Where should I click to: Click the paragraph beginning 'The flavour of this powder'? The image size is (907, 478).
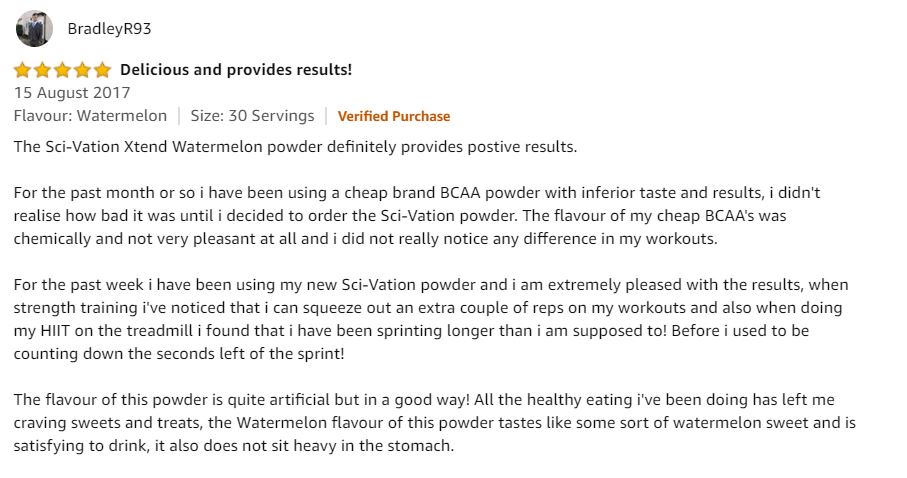point(434,422)
